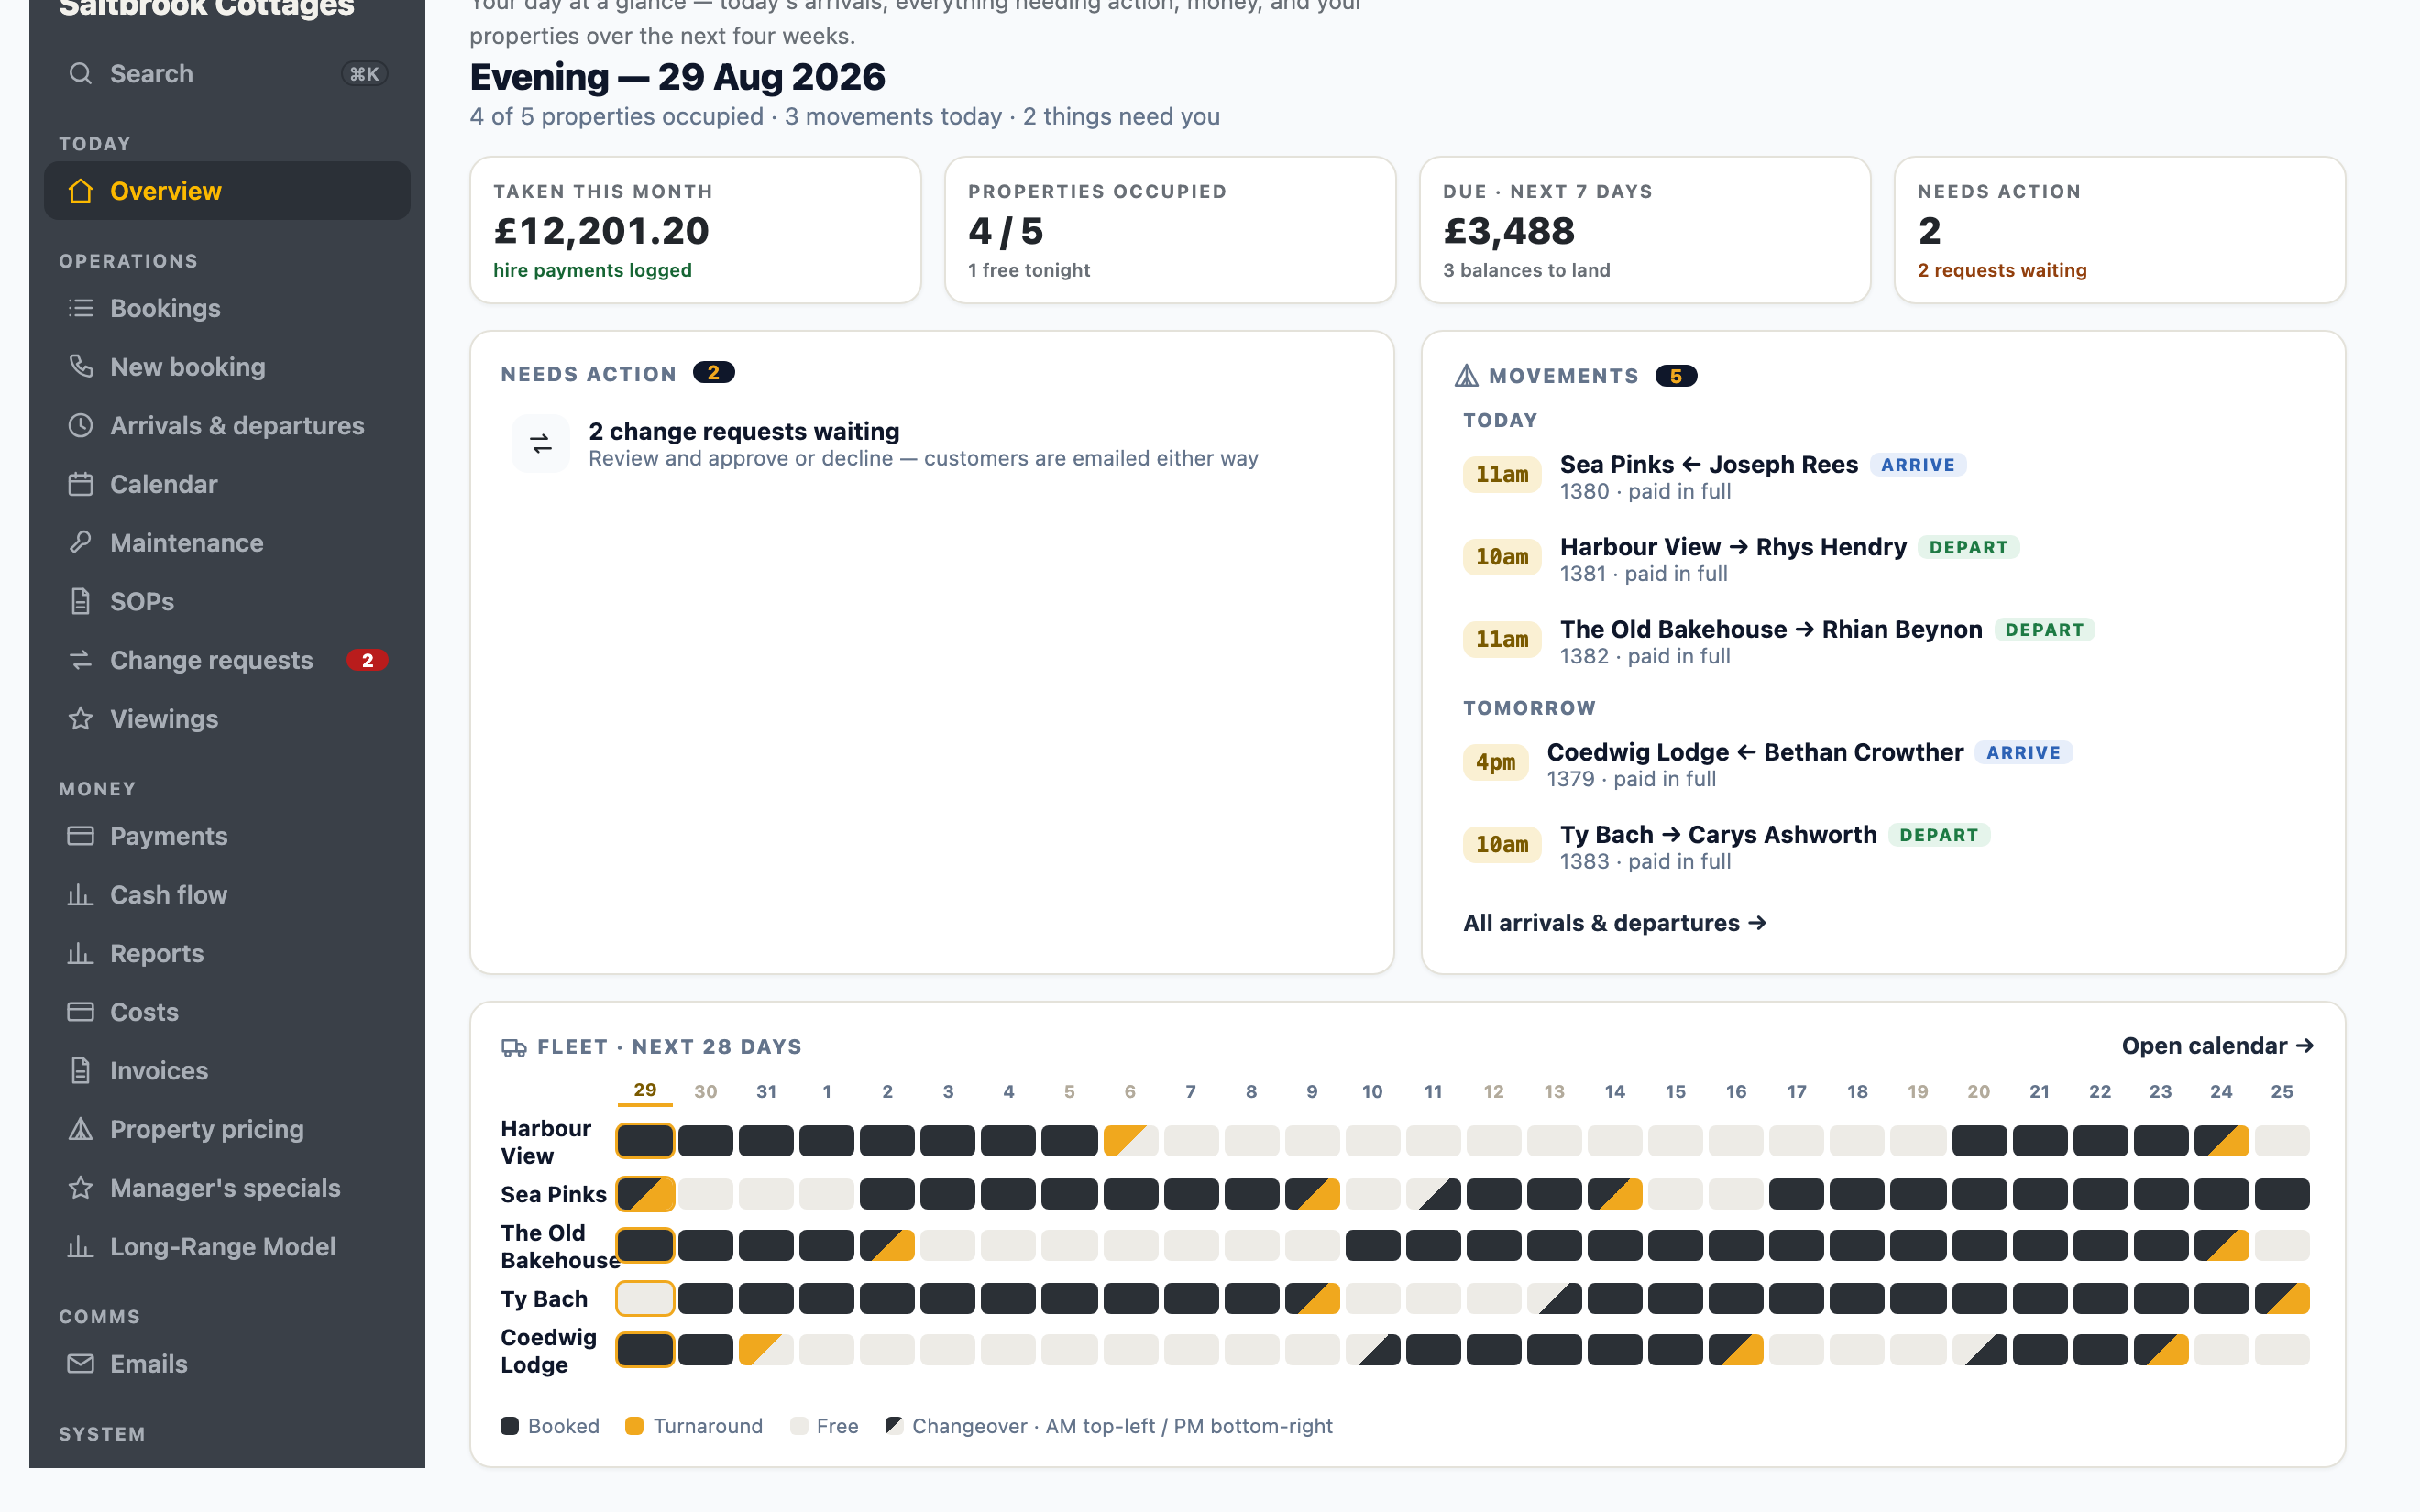Click the Viewings star icon
Viewport: 2420px width, 1512px height.
pos(80,719)
